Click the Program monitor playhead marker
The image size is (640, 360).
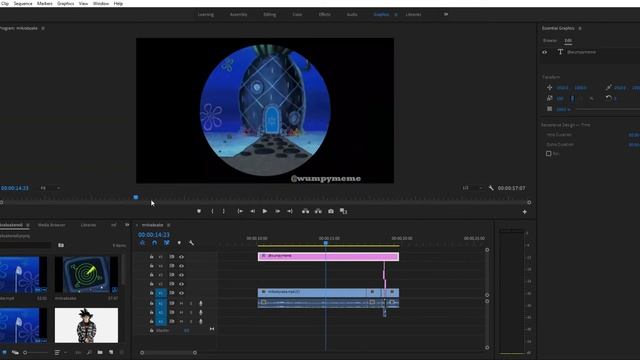pyautogui.click(x=136, y=198)
